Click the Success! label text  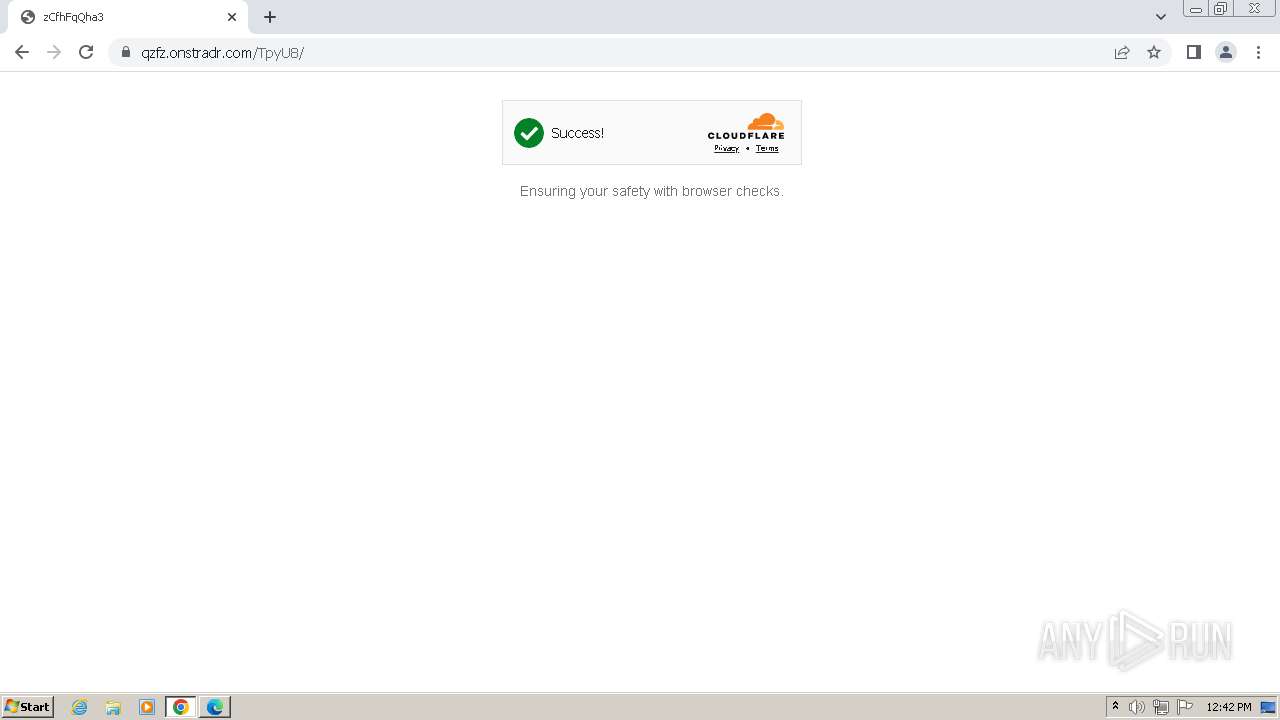[577, 133]
